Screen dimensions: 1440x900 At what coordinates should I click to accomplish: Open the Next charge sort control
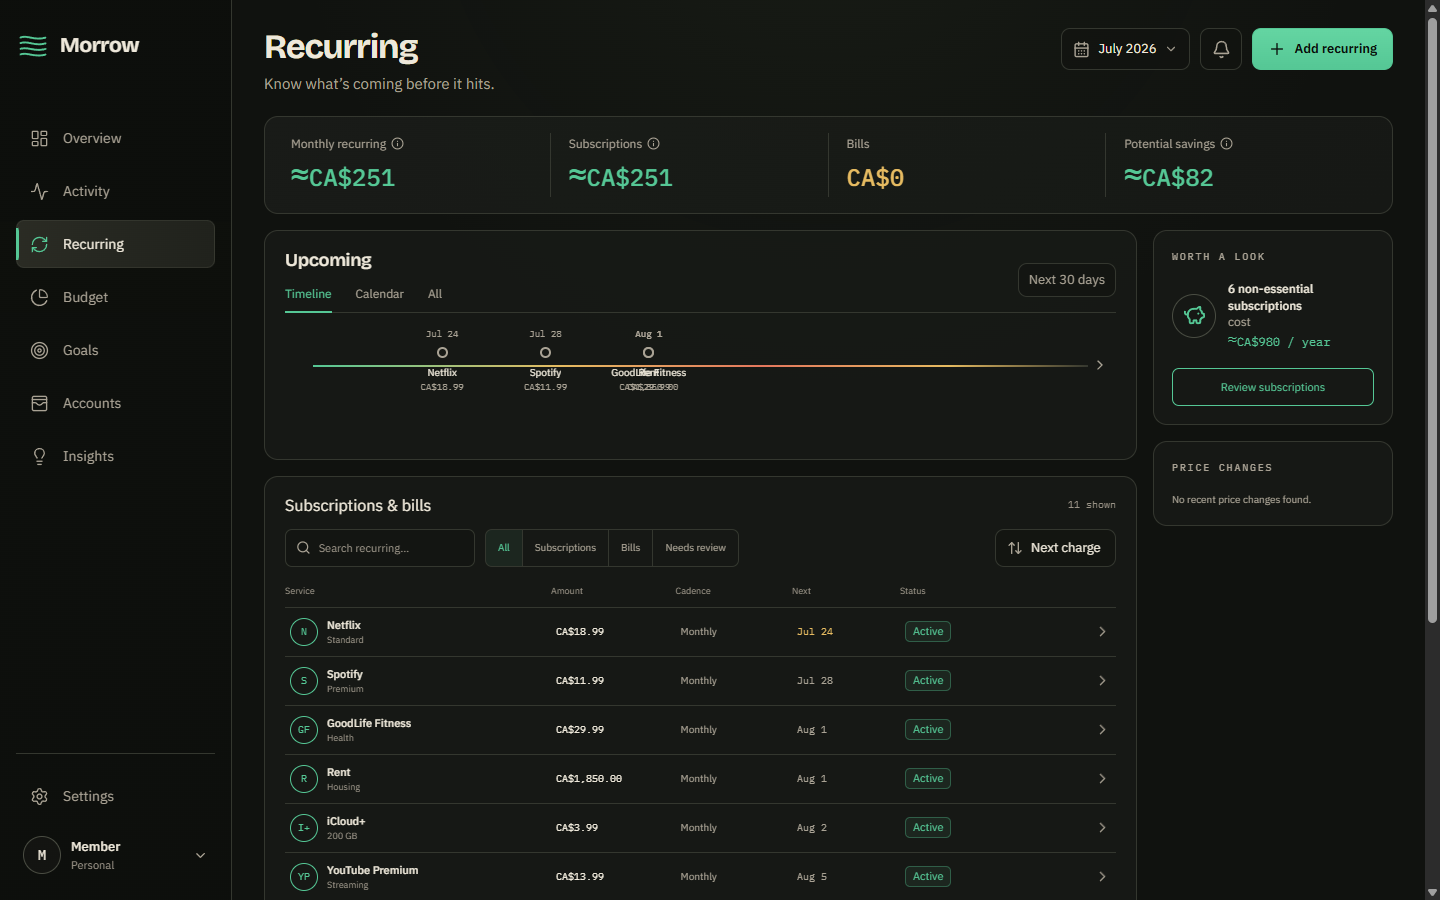(1055, 548)
